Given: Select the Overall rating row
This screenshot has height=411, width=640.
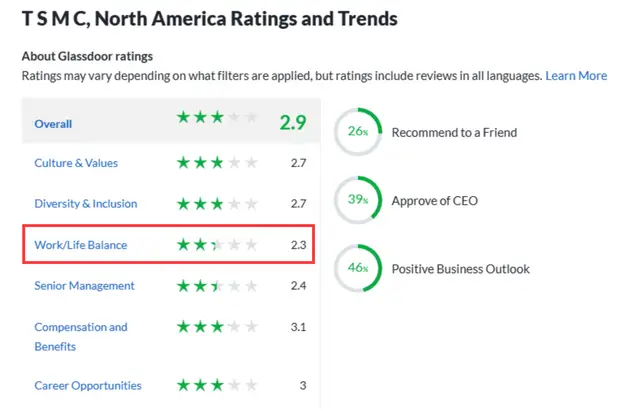Looking at the screenshot, I should (54, 124).
